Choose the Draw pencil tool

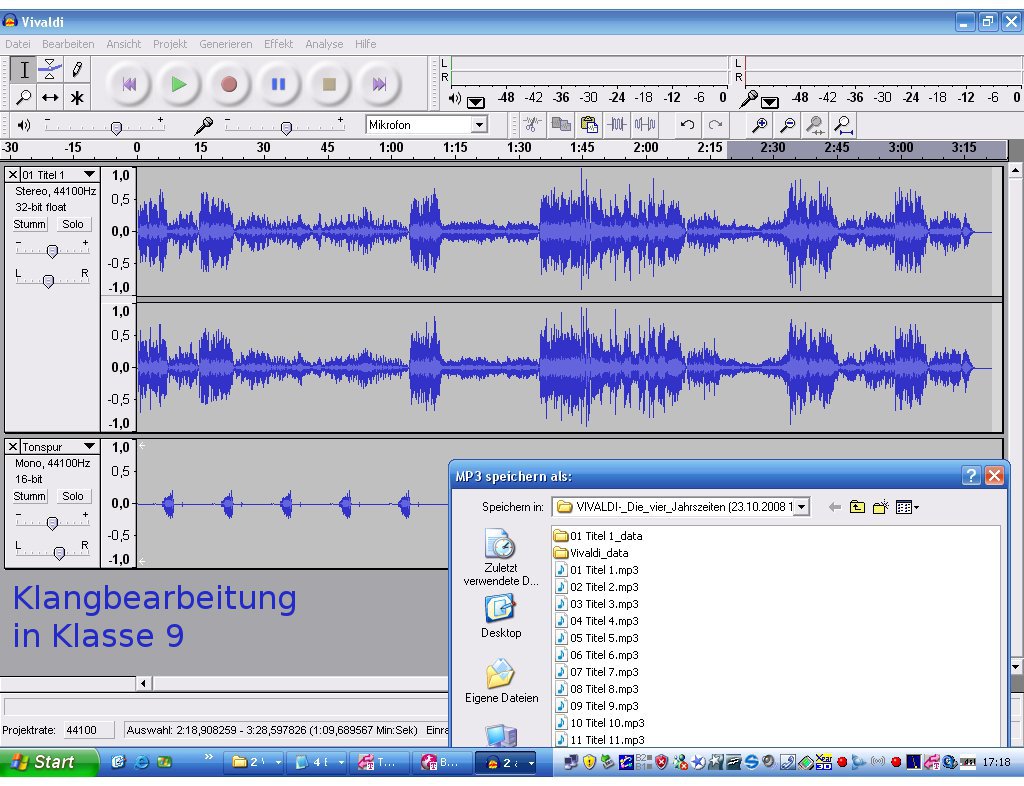coord(76,70)
